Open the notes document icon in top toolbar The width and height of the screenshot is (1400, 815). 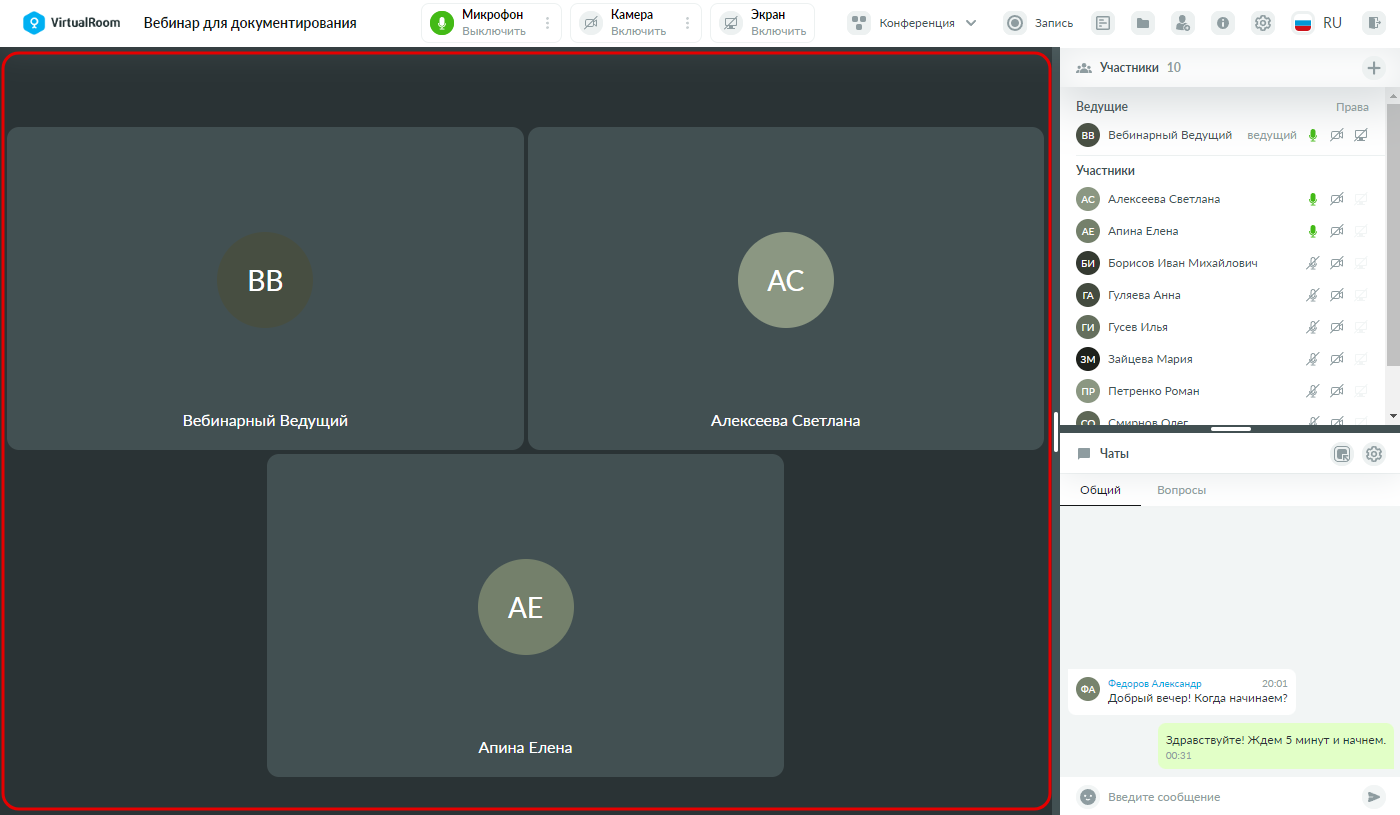tap(1103, 23)
